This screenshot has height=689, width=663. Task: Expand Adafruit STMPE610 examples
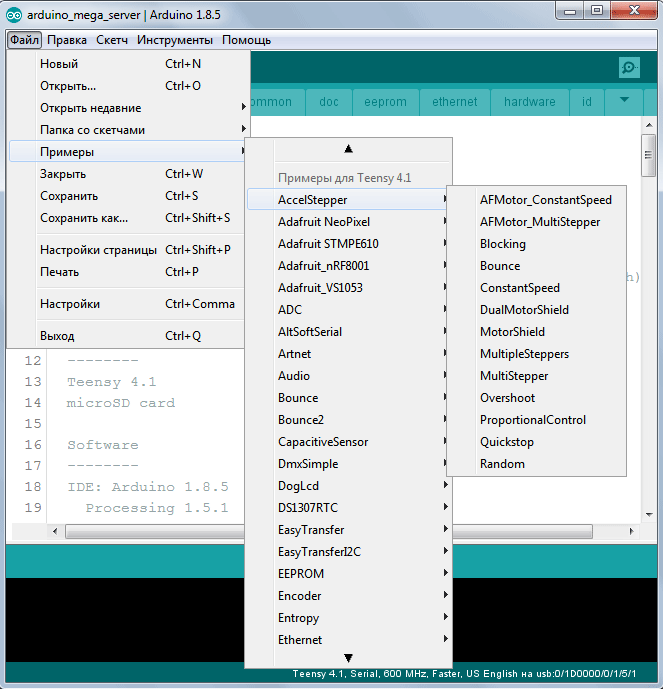[x=348, y=244]
